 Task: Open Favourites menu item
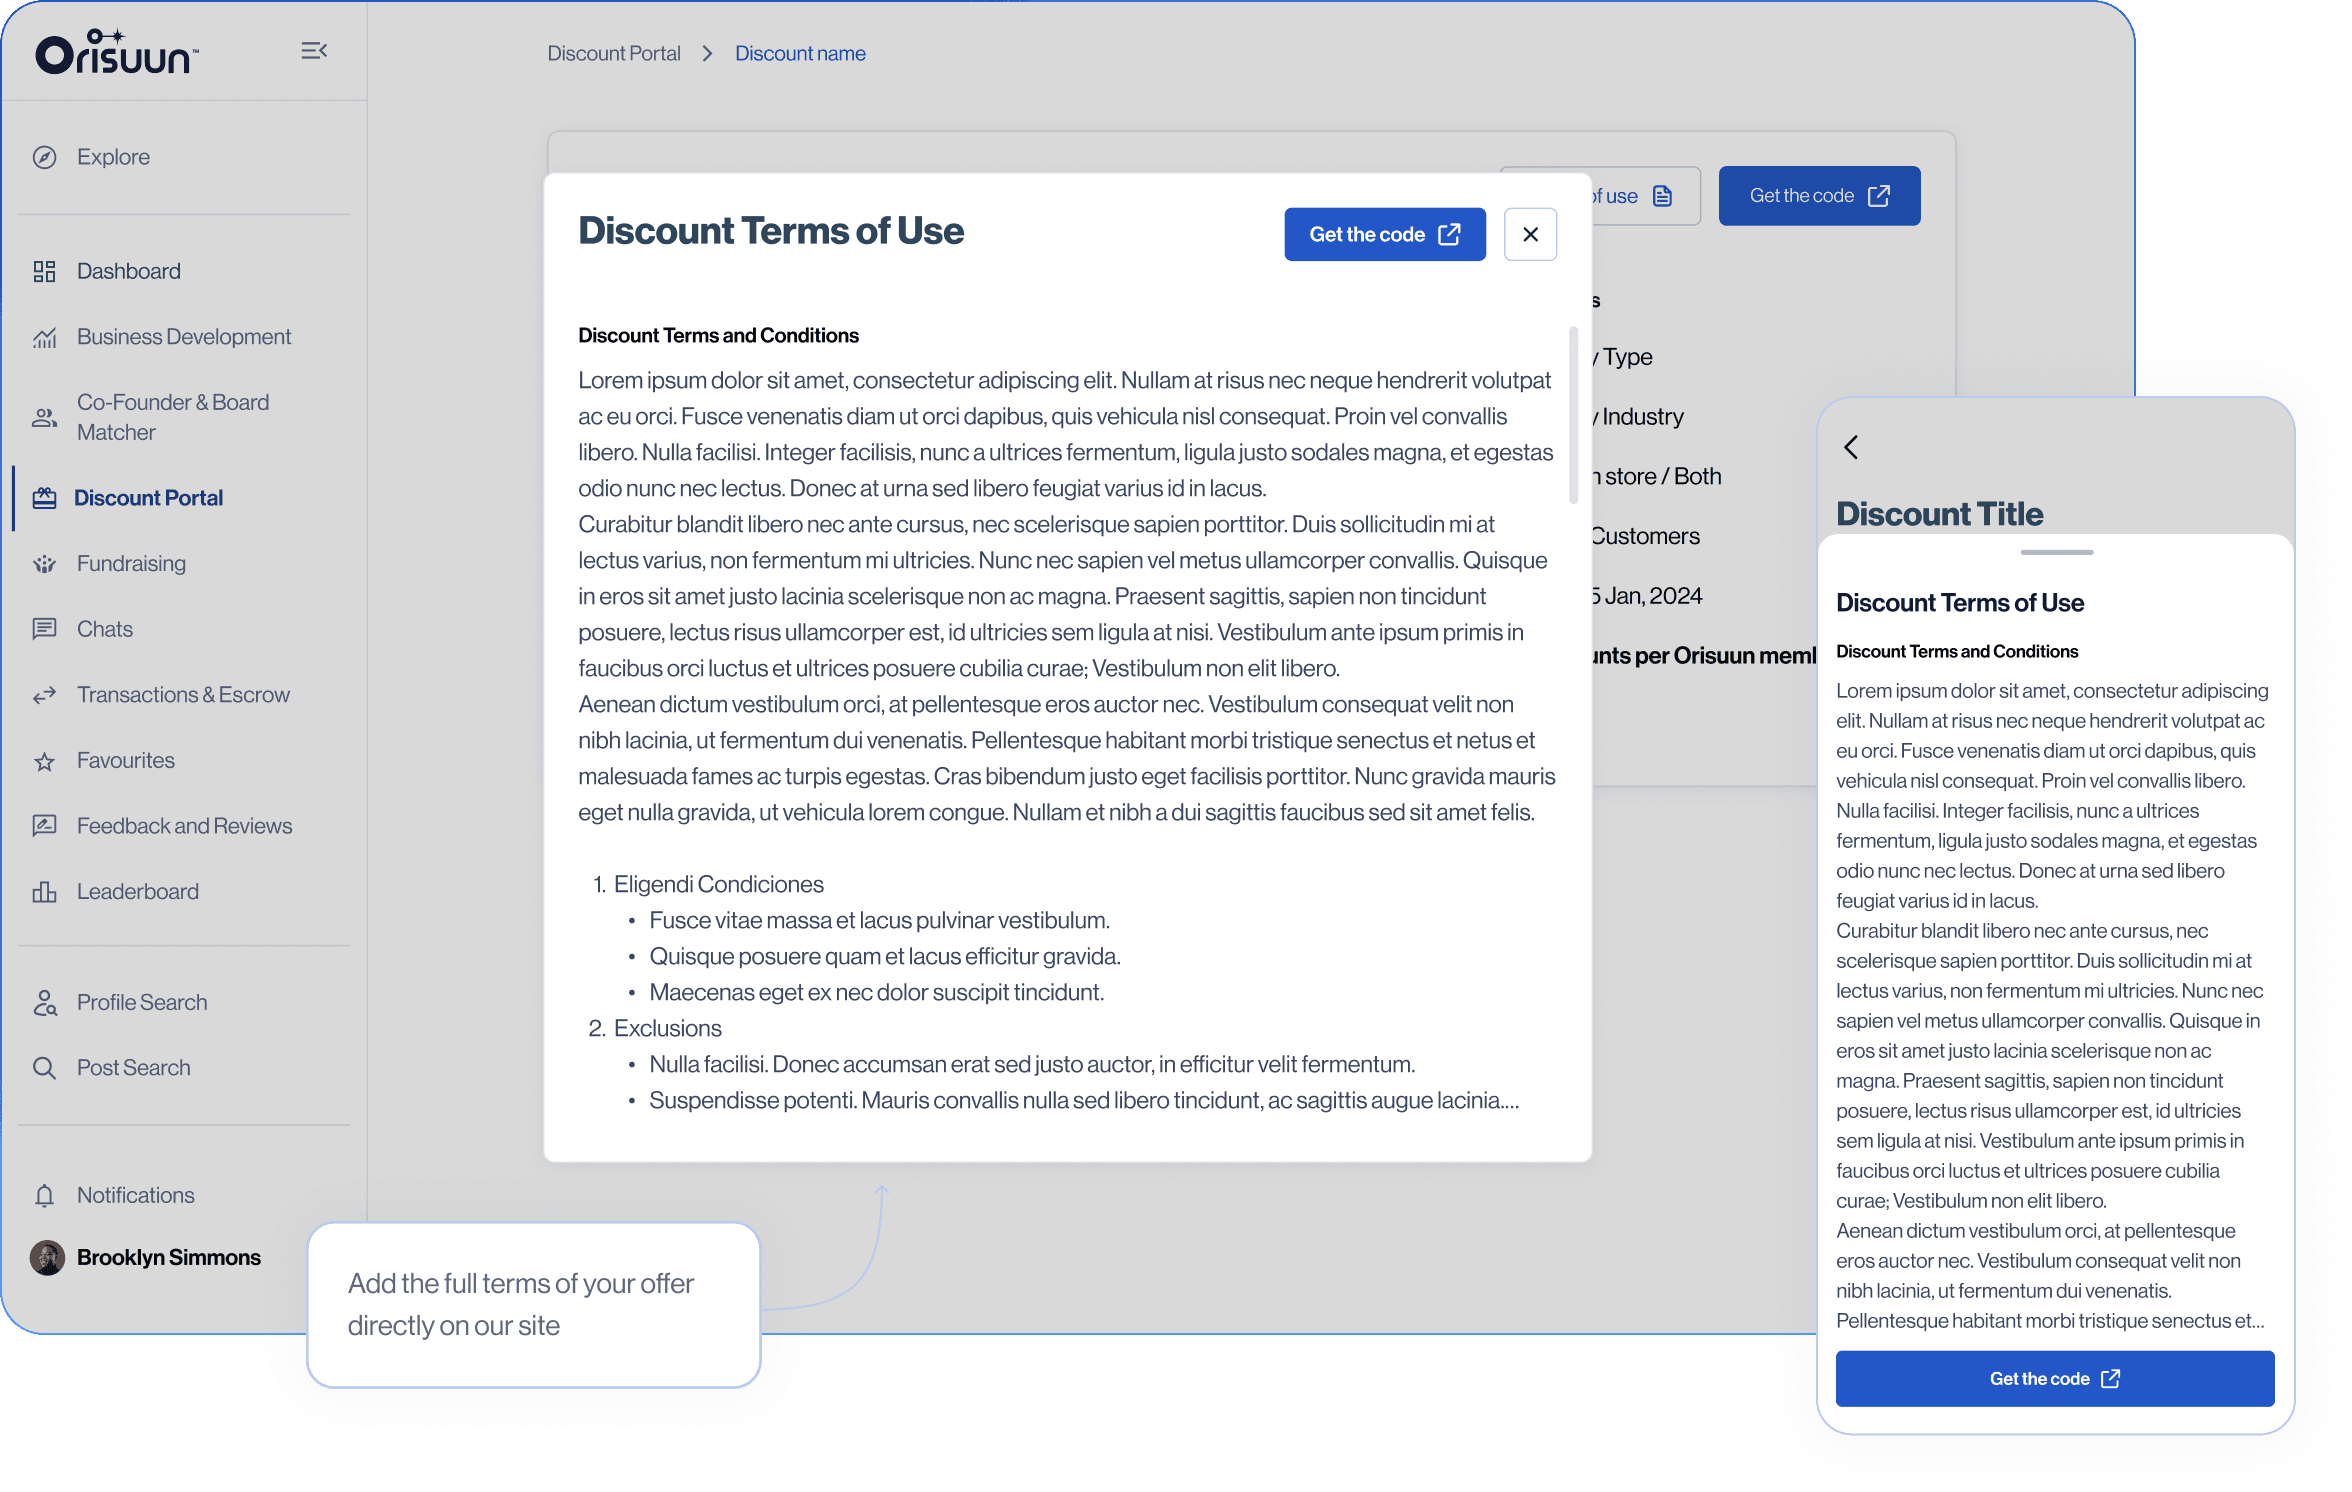(x=126, y=761)
